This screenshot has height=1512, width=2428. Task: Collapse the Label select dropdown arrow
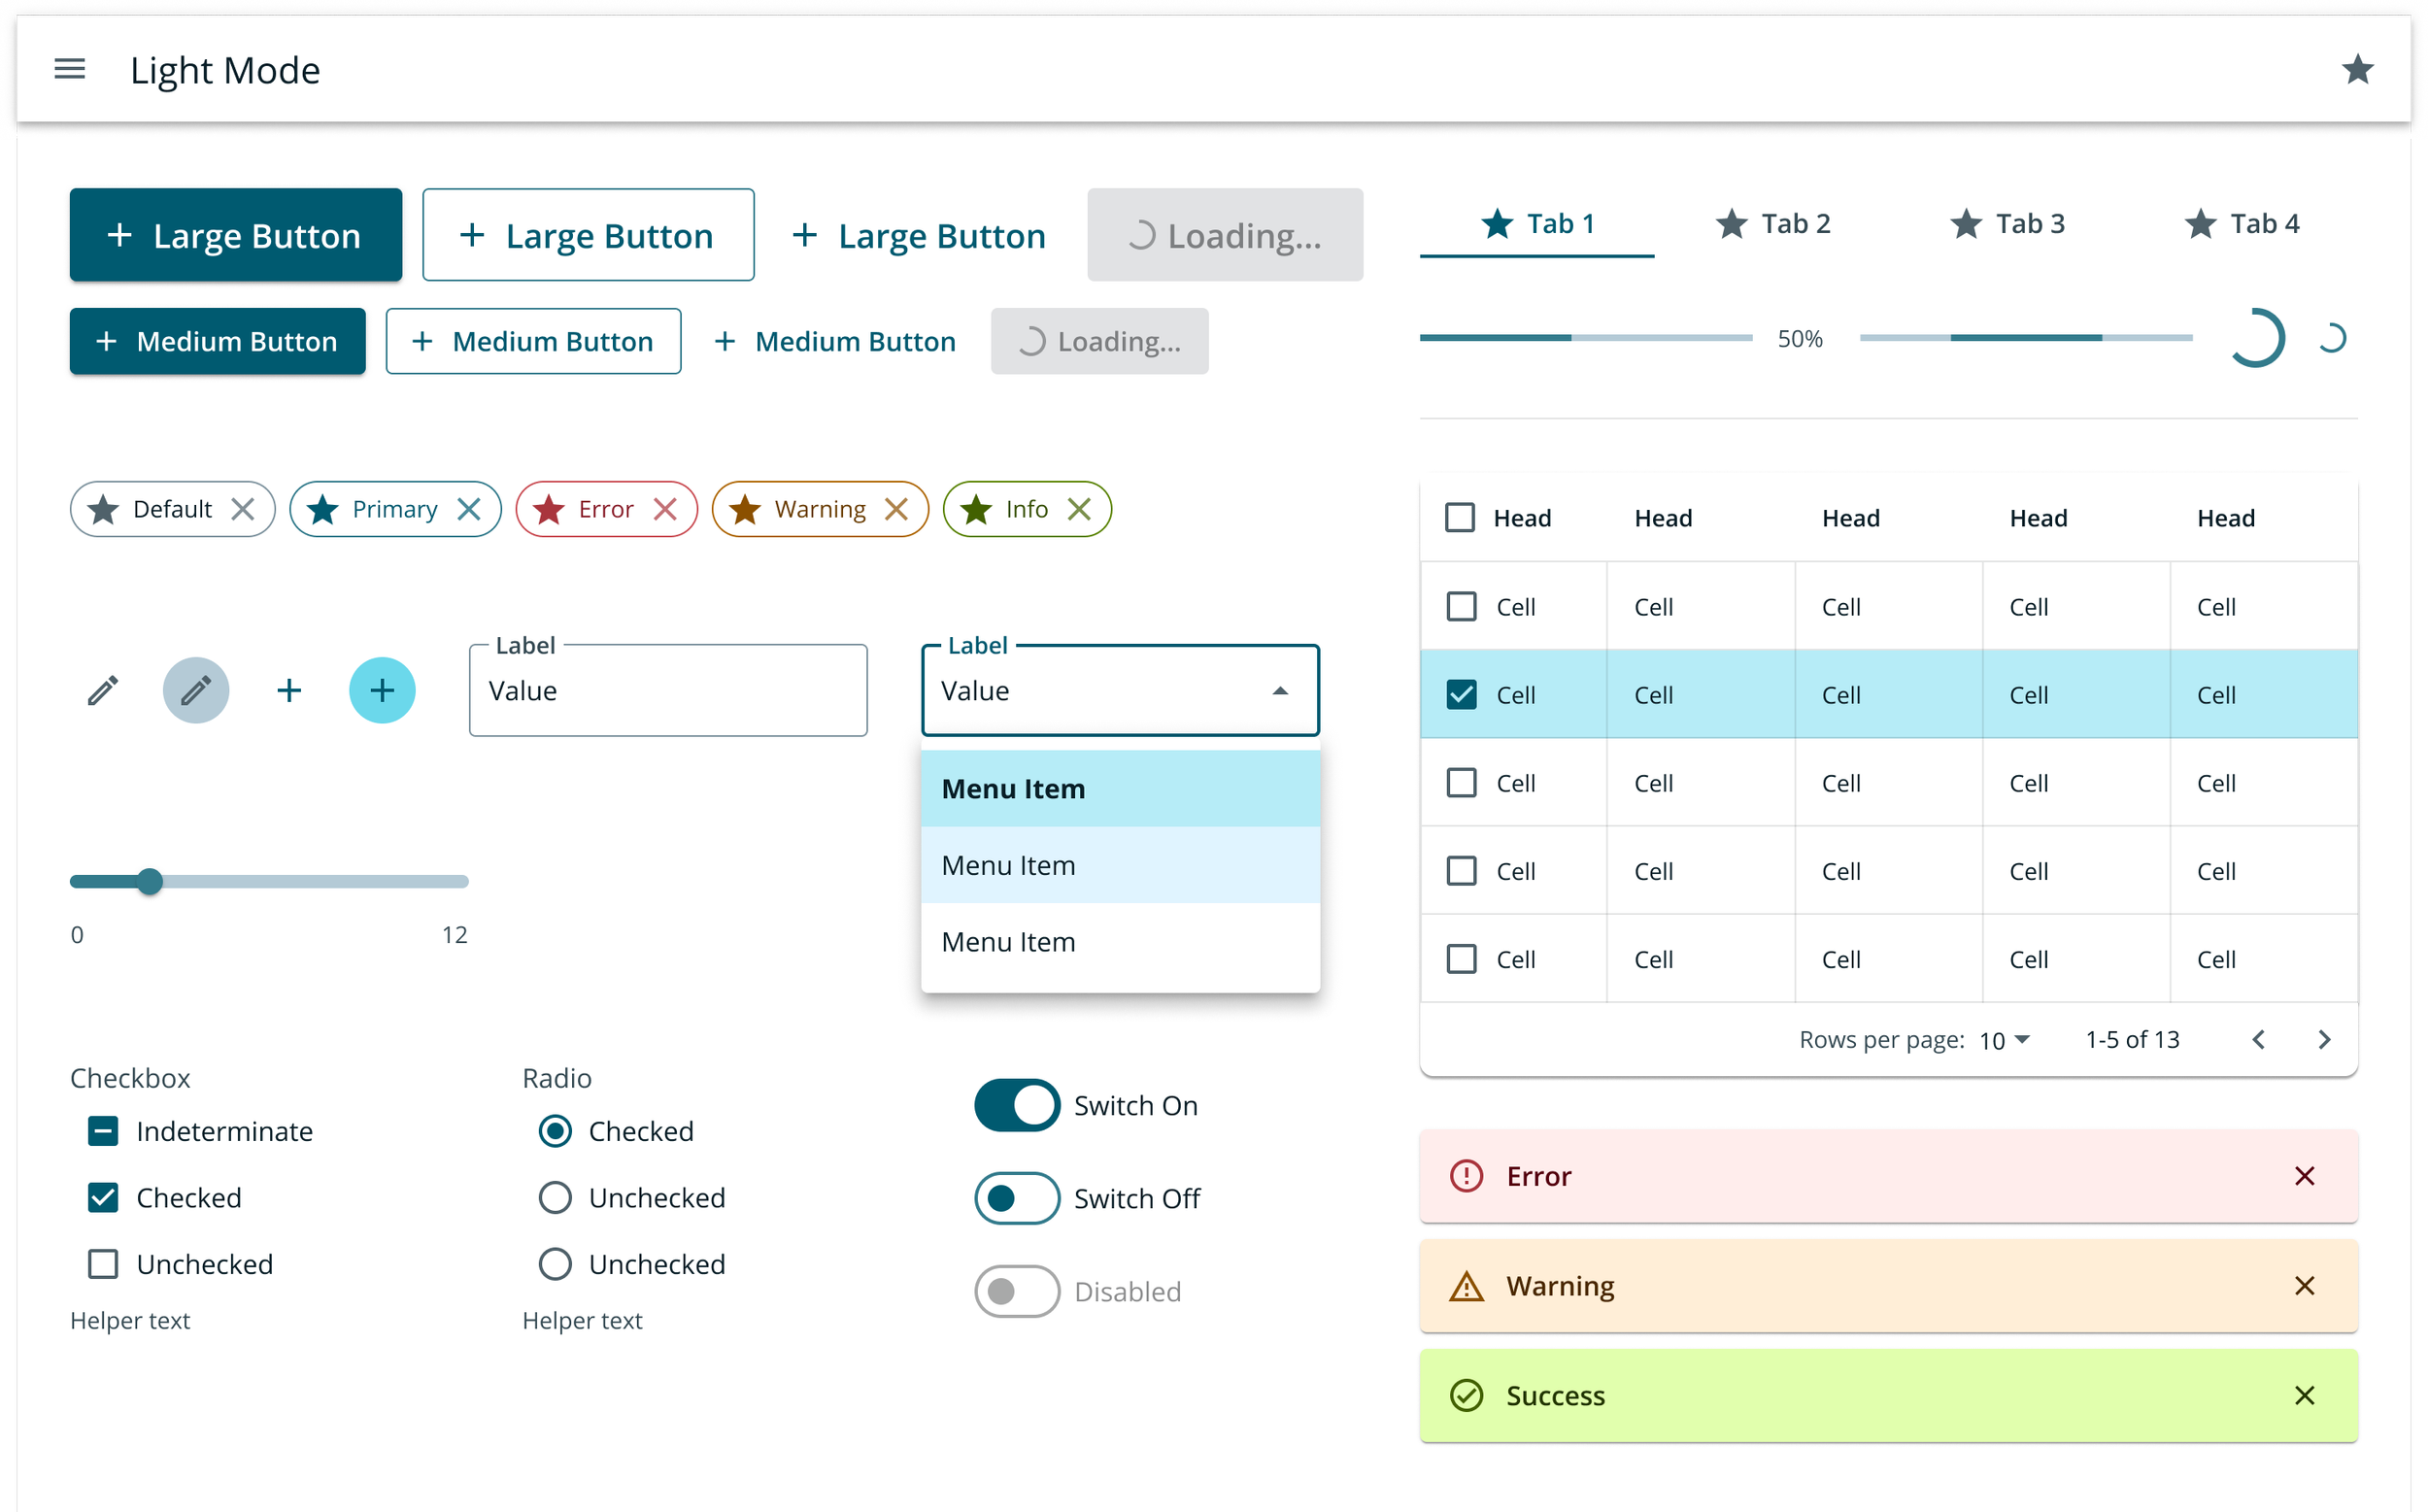(1280, 691)
